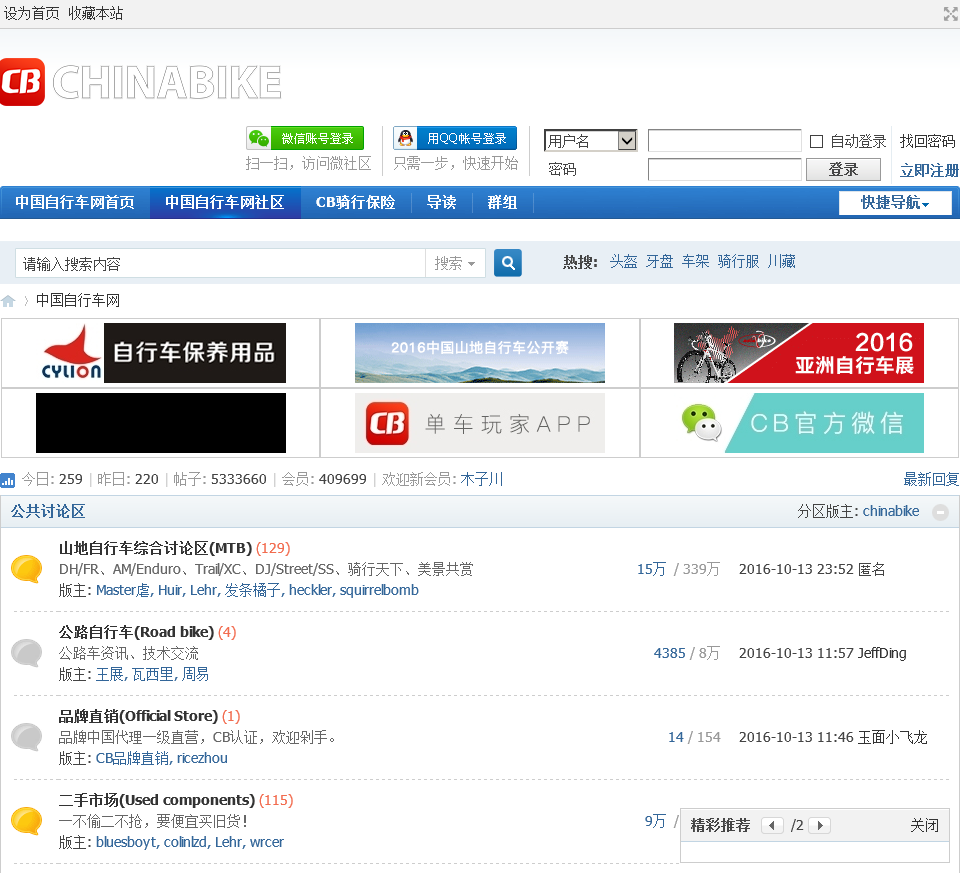Click the forum icon for 品牌直销
The height and width of the screenshot is (873, 960).
coord(26,736)
